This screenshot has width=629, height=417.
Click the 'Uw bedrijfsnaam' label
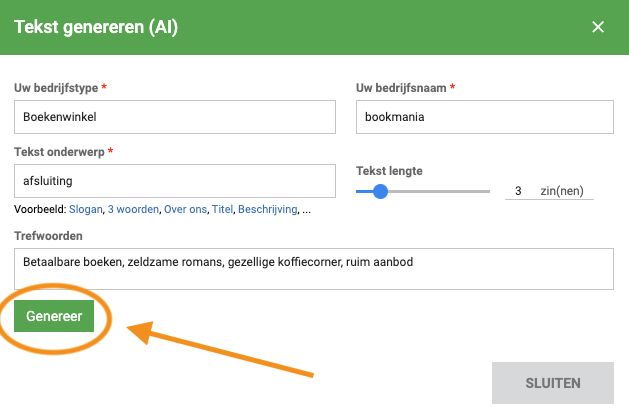click(x=400, y=88)
